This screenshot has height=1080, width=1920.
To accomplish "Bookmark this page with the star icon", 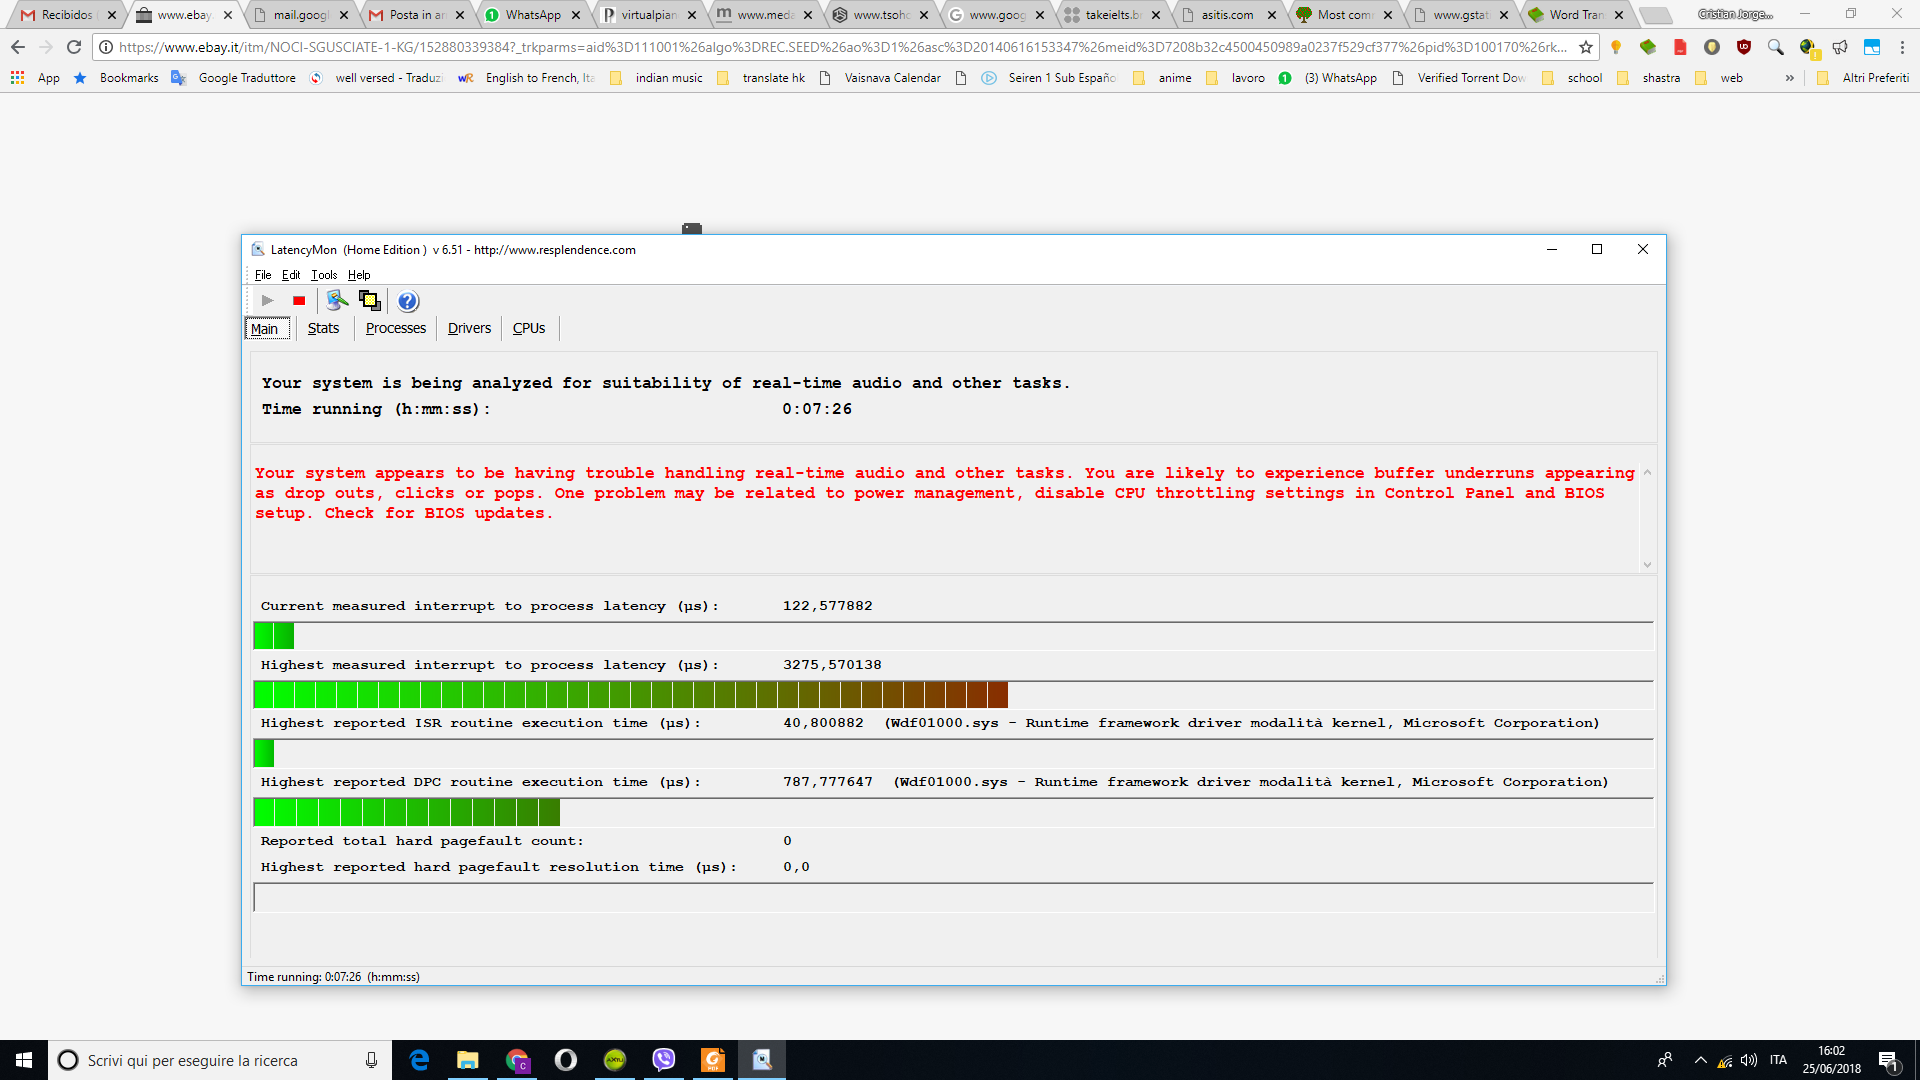I will (1586, 47).
